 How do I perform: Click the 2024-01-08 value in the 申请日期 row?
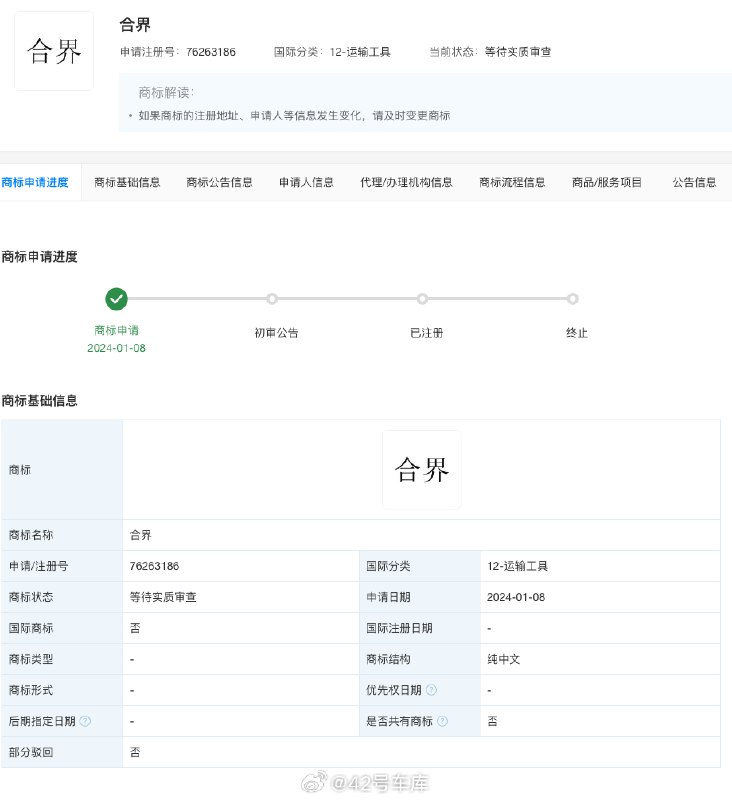(x=516, y=597)
